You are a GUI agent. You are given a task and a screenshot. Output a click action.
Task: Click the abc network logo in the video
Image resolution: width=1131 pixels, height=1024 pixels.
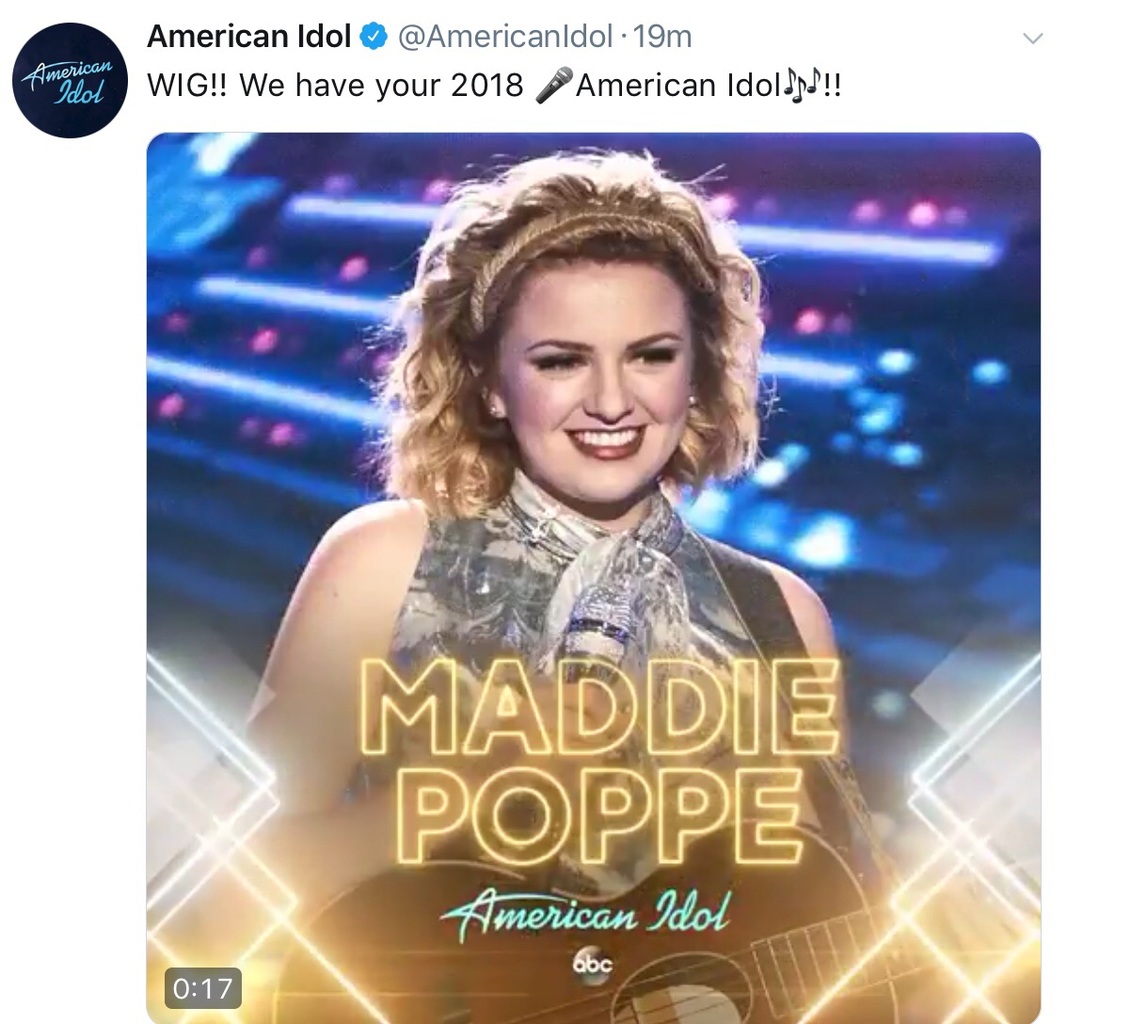(x=592, y=963)
